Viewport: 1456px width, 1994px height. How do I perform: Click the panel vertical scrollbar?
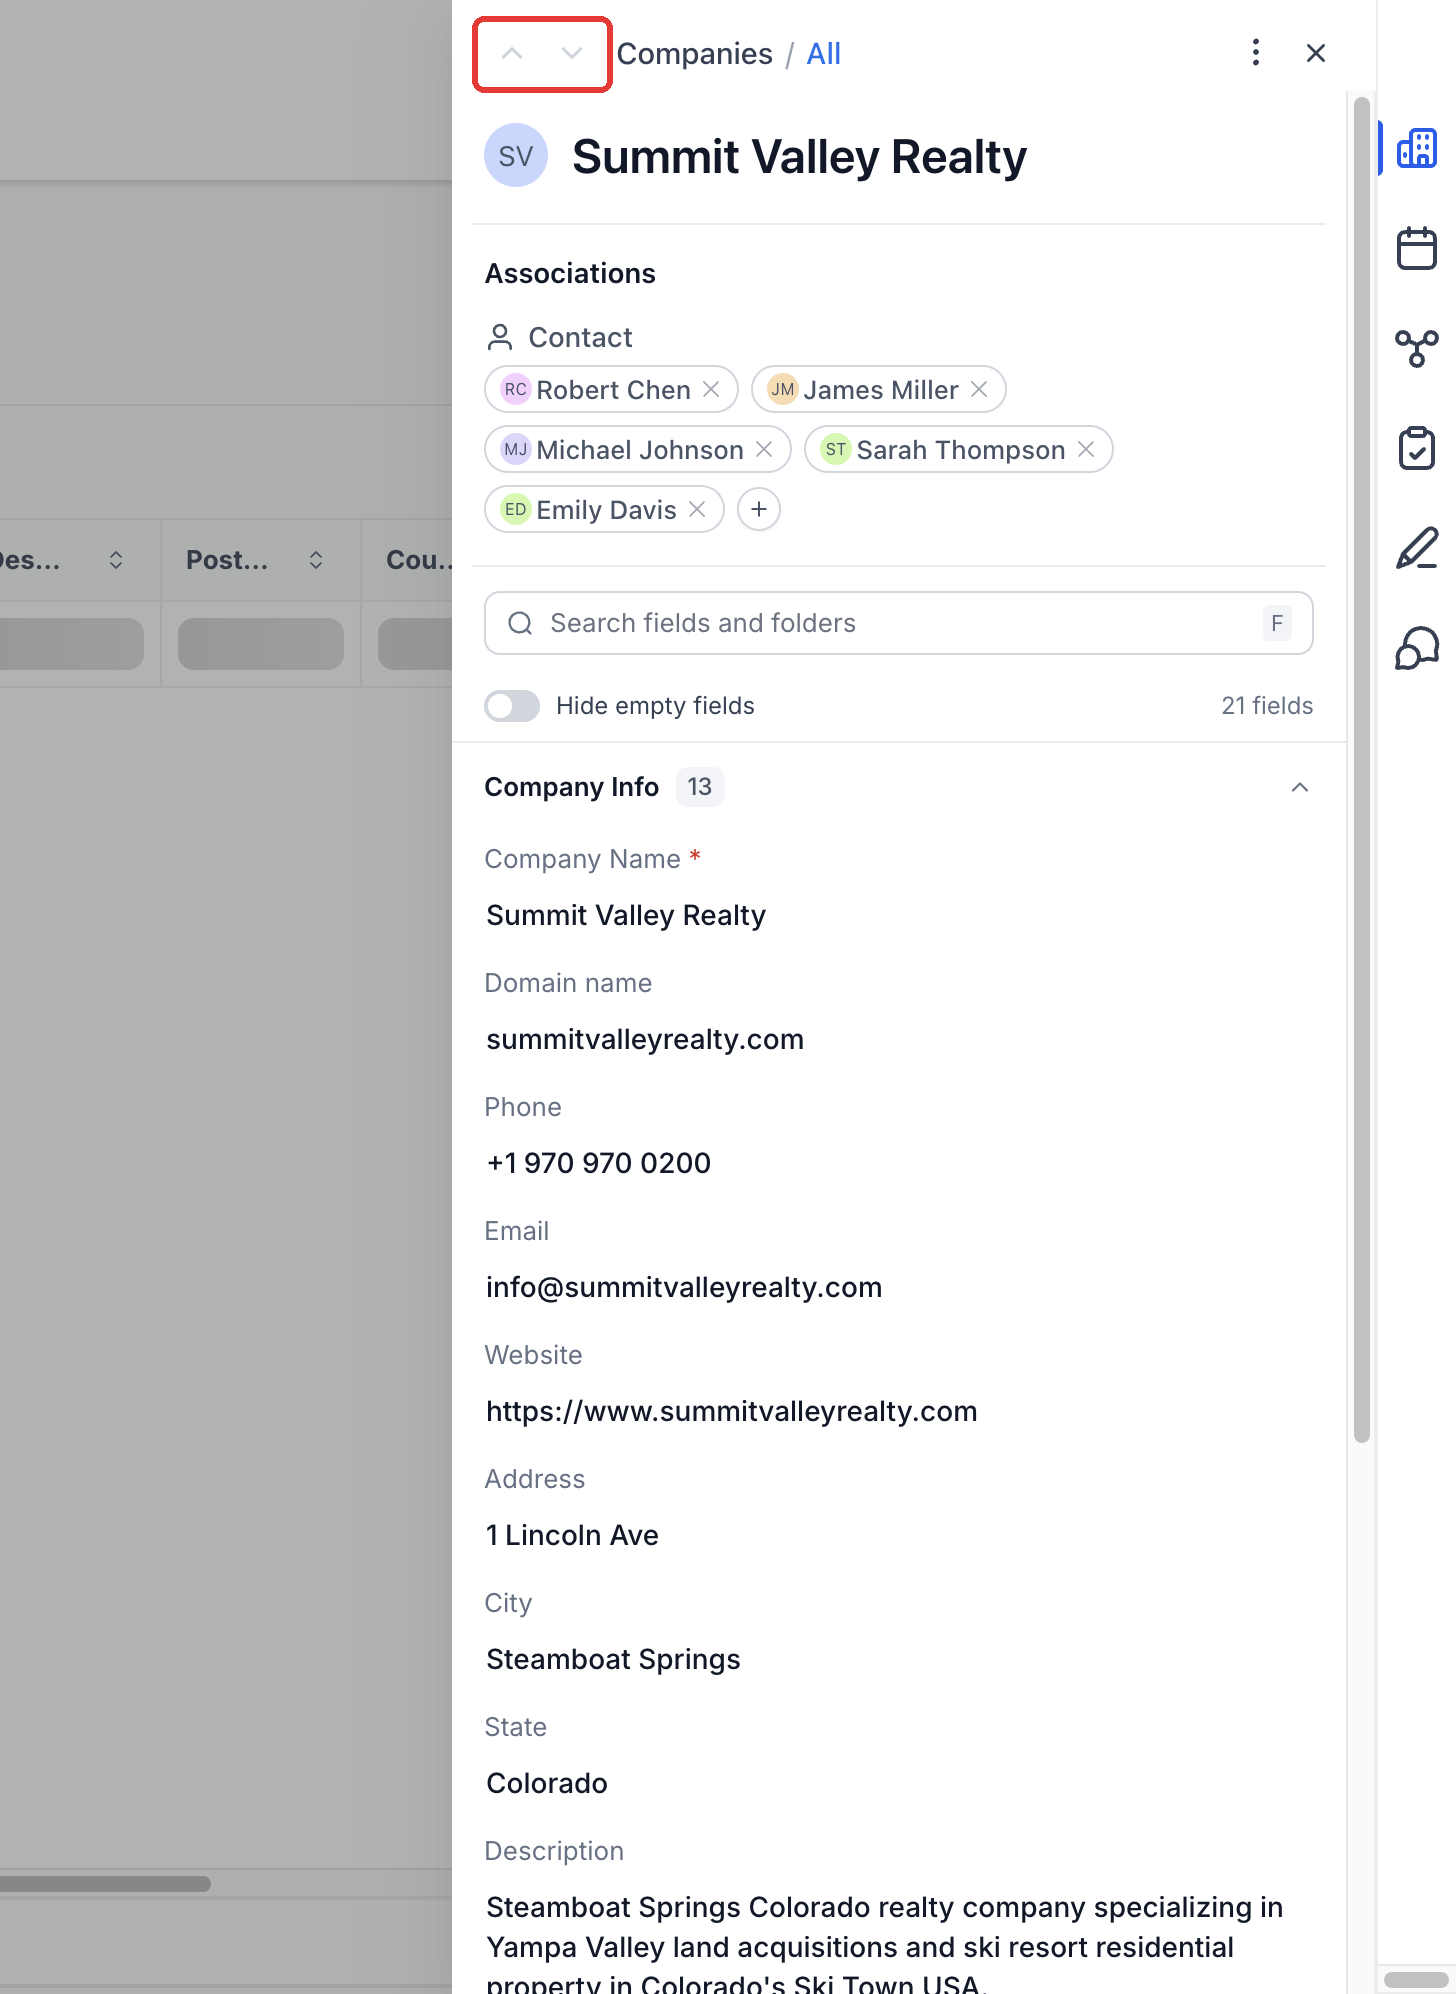(x=1361, y=770)
